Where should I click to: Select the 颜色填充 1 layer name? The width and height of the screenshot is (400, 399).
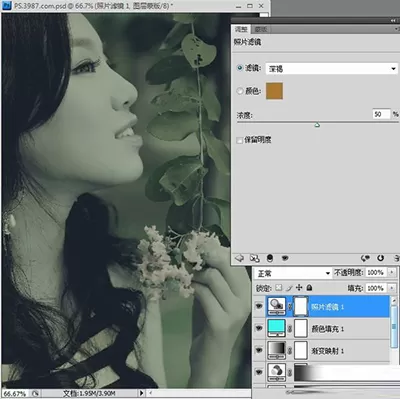tap(327, 329)
